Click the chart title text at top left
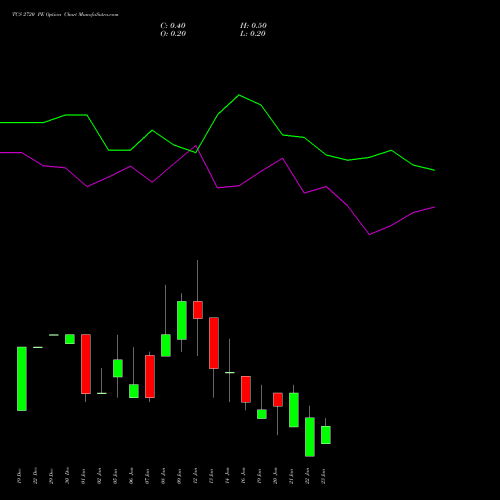This screenshot has height=500, width=500. pyautogui.click(x=65, y=15)
